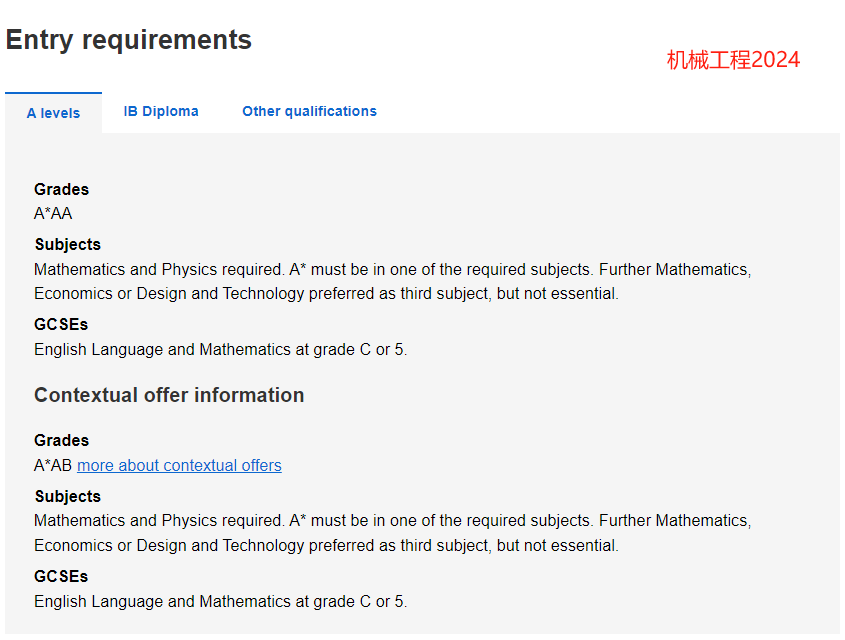Click the GCSEs label above Contextual offer heading
The image size is (845, 640).
coord(61,324)
